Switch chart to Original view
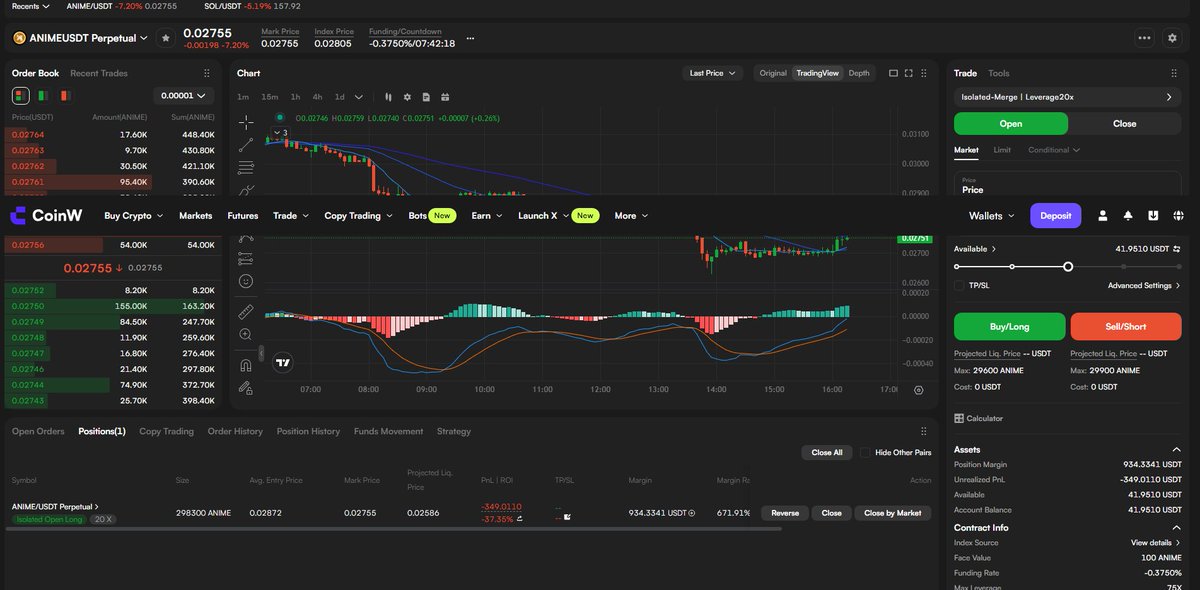This screenshot has width=1200, height=590. pos(773,73)
